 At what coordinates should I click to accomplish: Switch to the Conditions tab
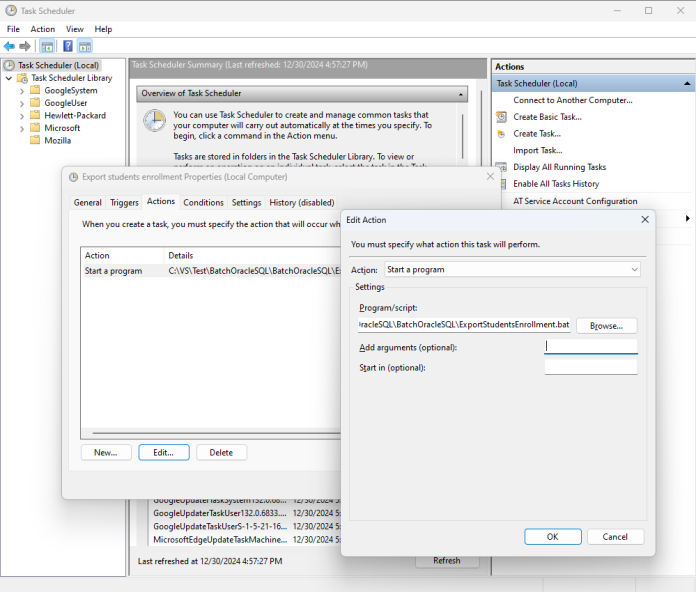point(203,202)
